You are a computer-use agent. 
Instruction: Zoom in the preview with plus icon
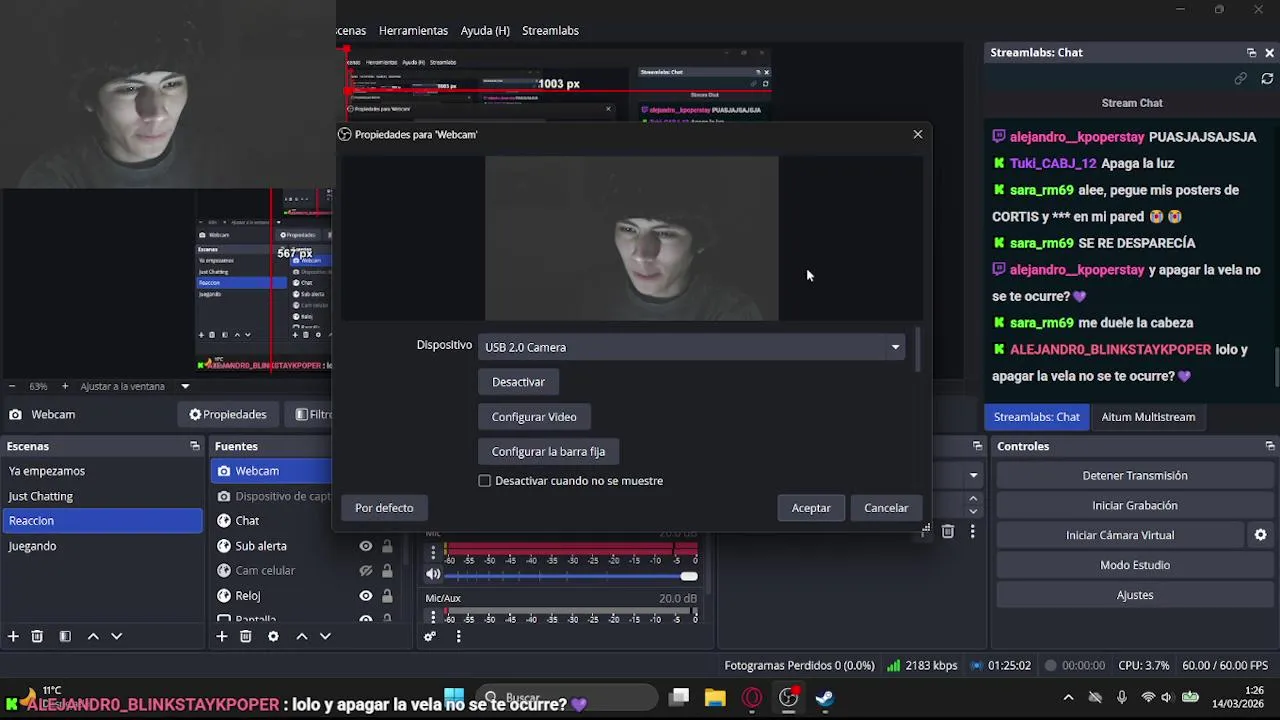65,386
